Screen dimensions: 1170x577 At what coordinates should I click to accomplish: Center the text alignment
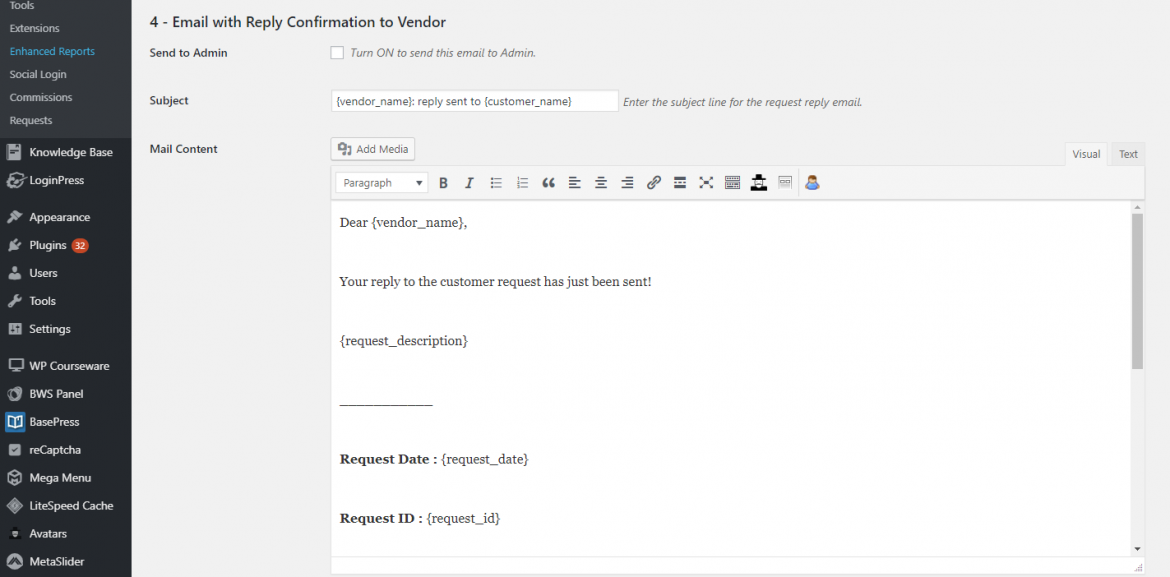[x=600, y=182]
